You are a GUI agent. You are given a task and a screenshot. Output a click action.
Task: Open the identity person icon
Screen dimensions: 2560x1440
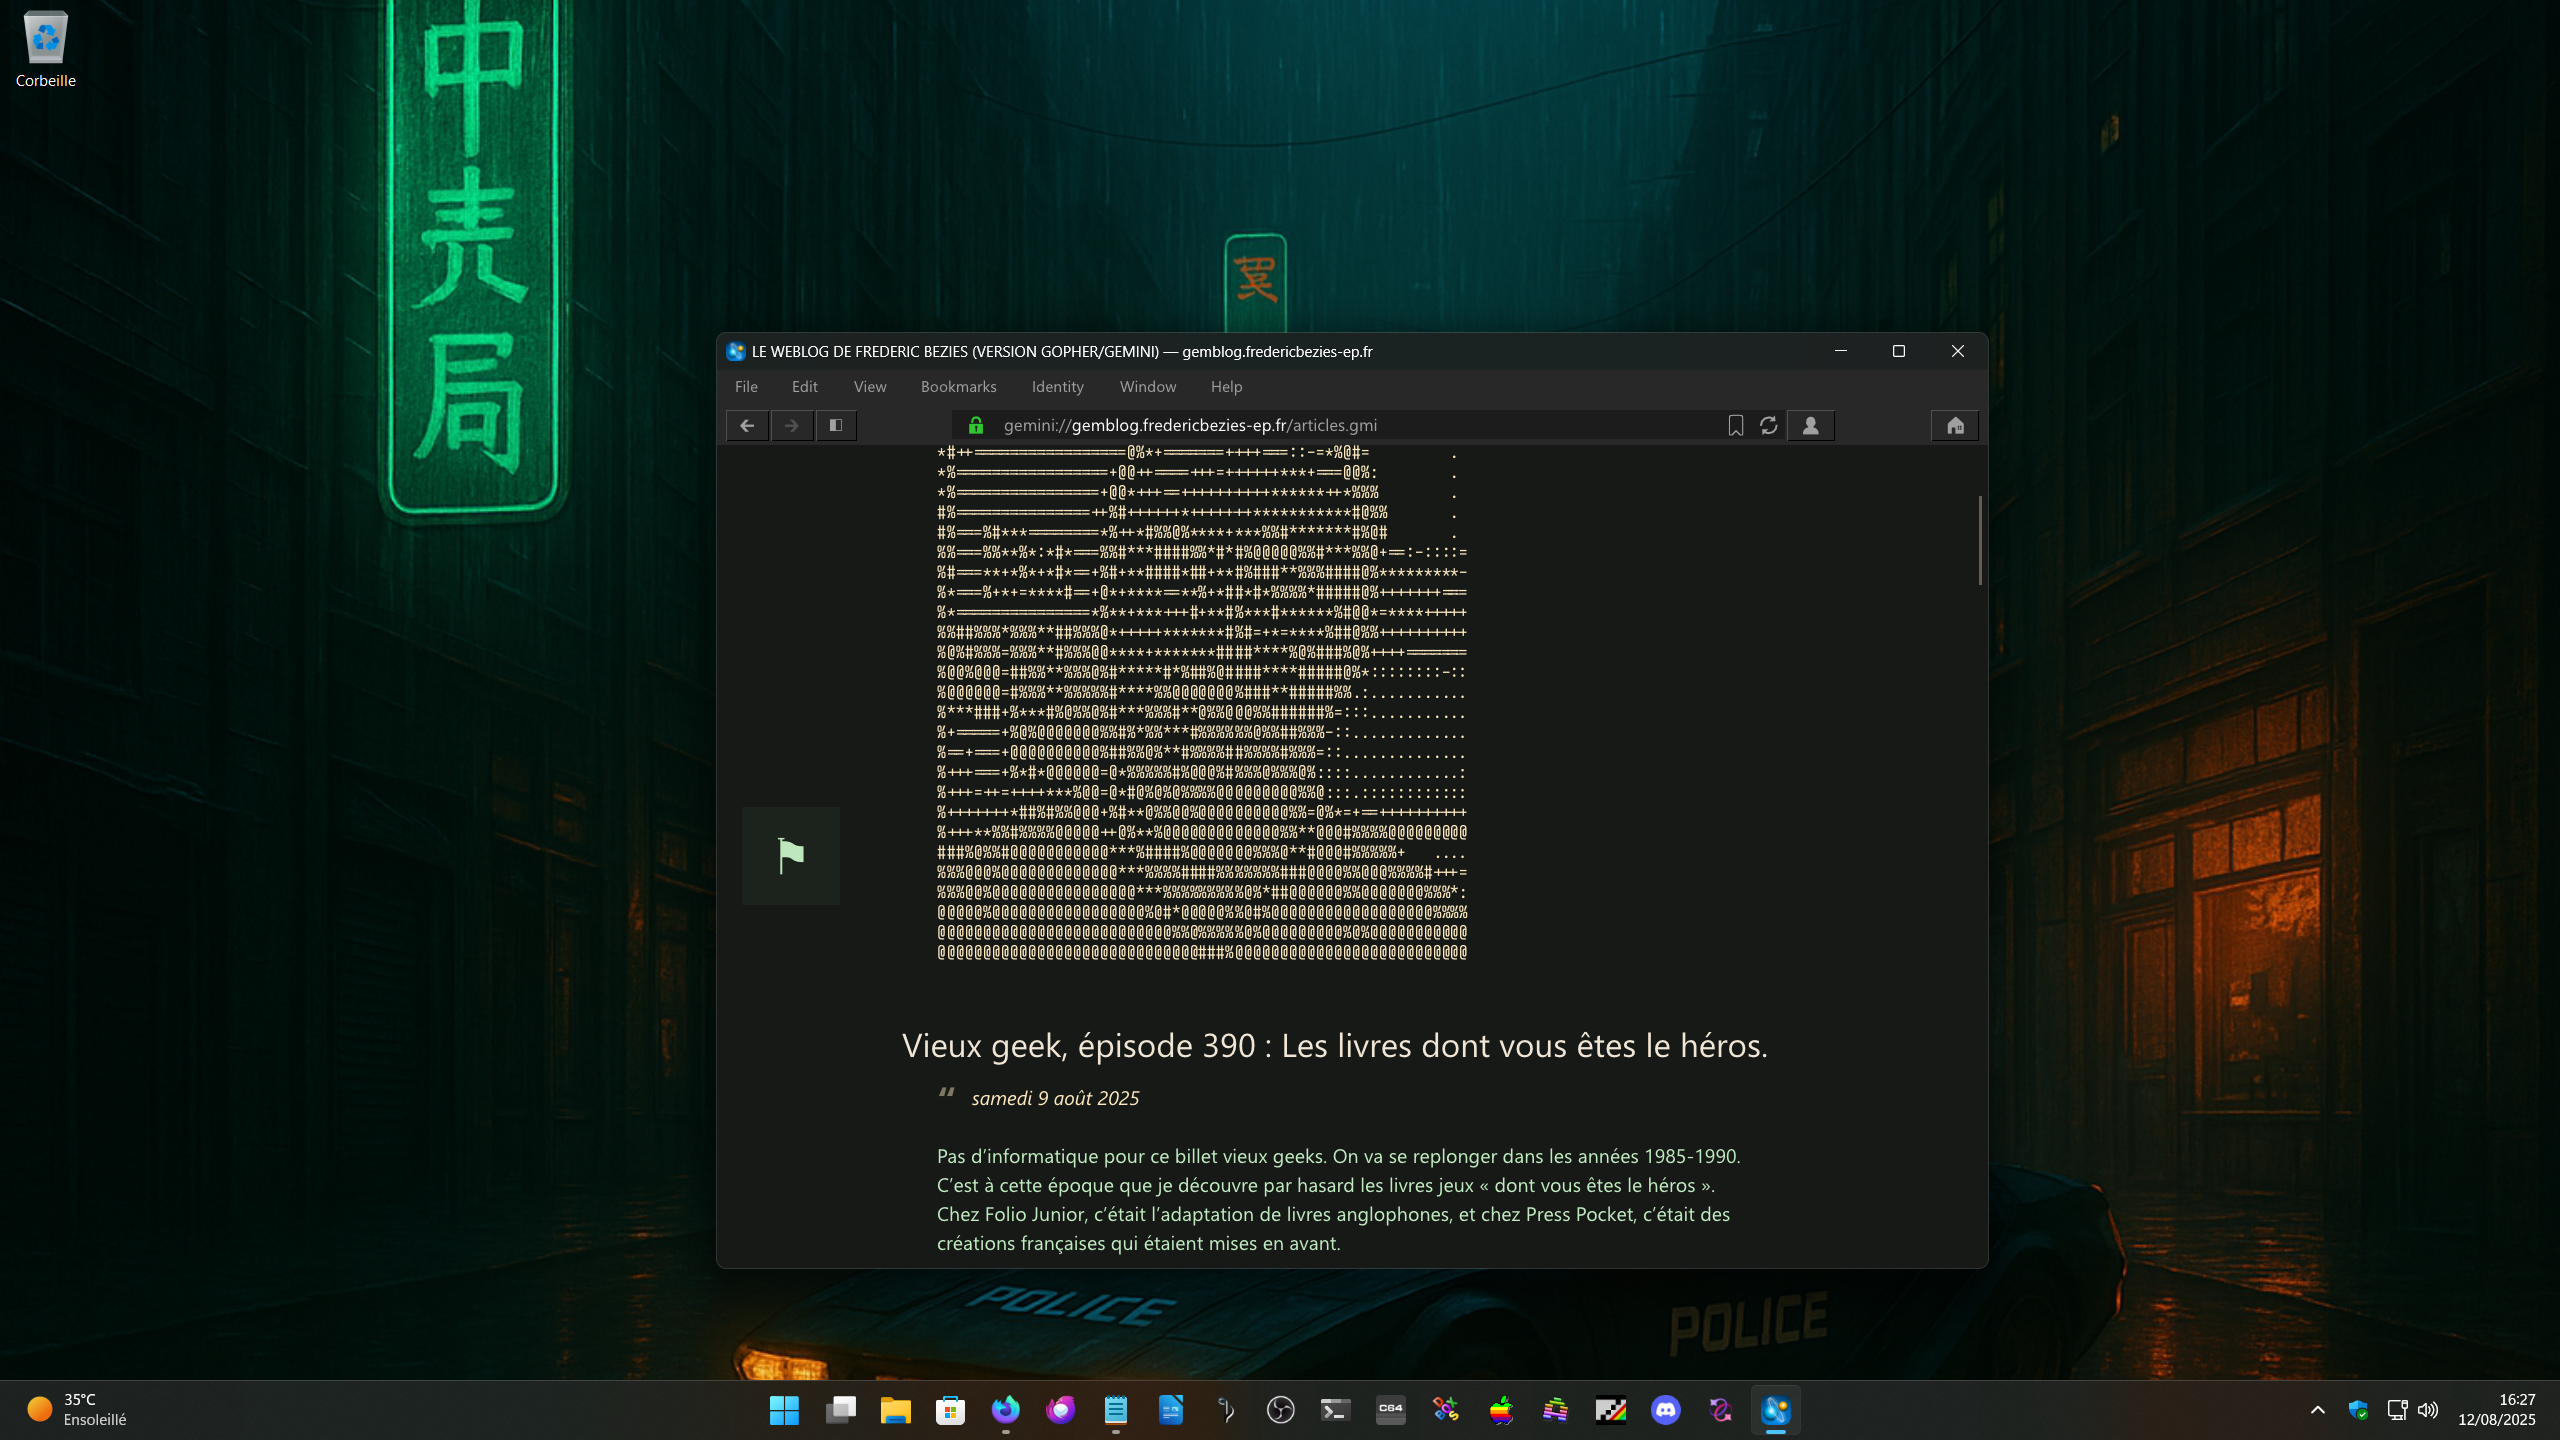click(1810, 425)
